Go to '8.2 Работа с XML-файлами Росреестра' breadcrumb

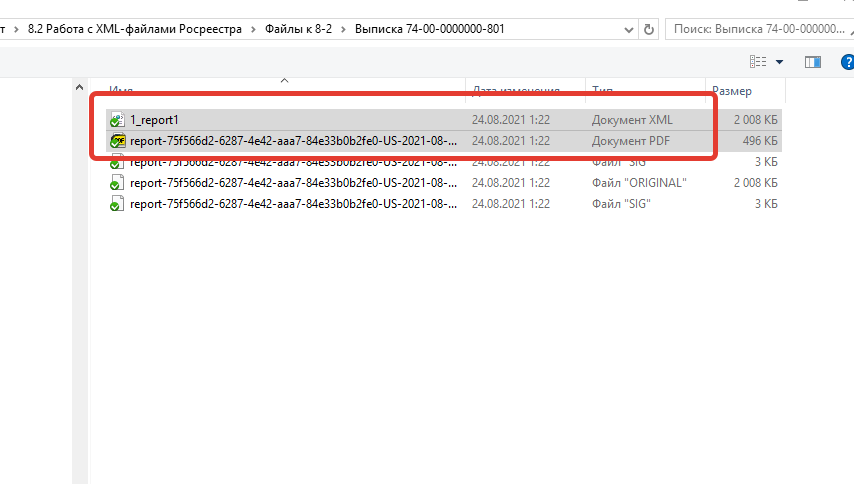[135, 29]
